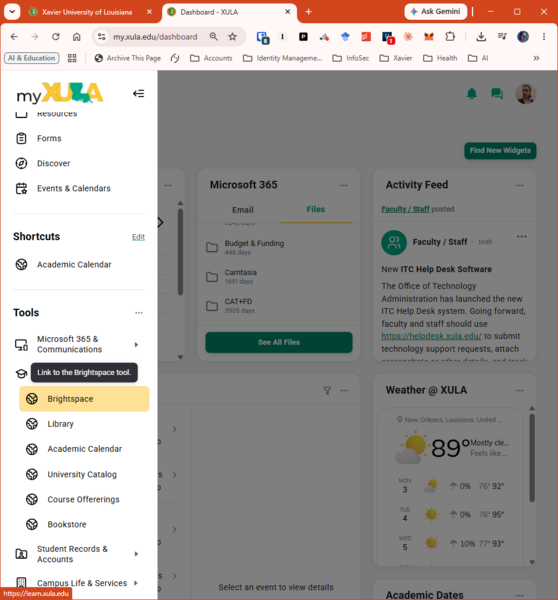Click the Find New Widgets button

pyautogui.click(x=500, y=150)
